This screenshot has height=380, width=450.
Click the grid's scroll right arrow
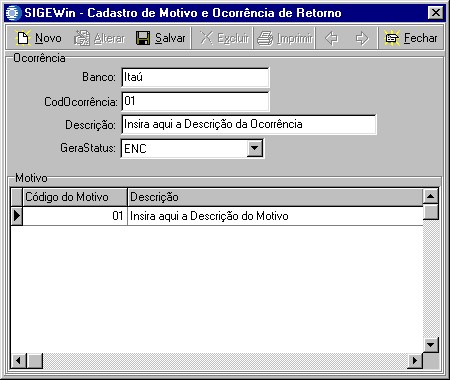pyautogui.click(x=415, y=360)
